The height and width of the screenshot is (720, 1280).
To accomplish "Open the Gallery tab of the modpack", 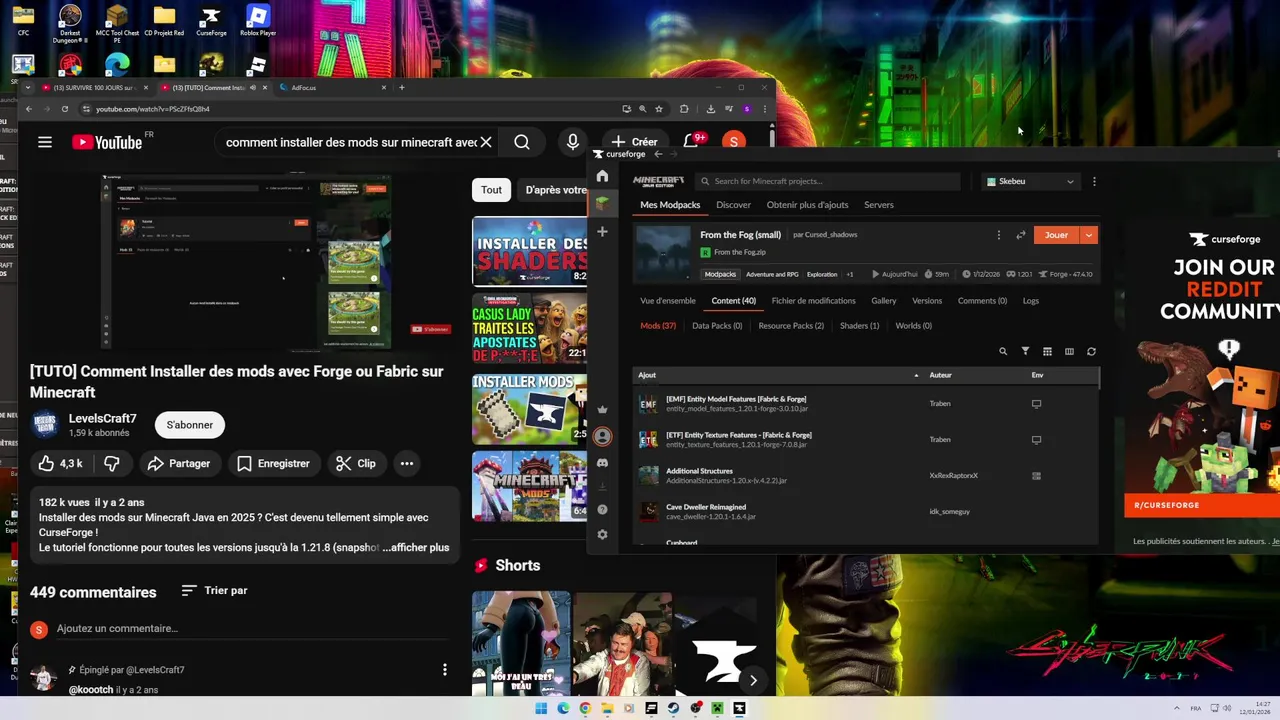I will click(883, 301).
